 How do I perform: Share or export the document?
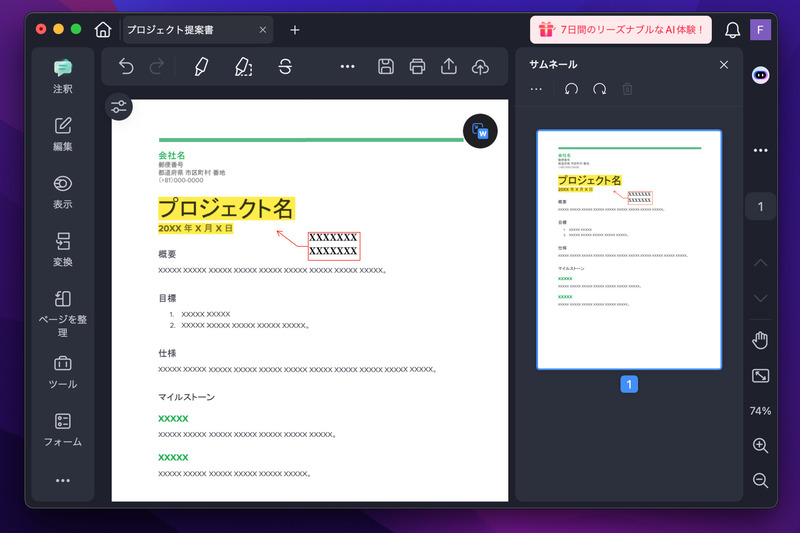[x=449, y=66]
